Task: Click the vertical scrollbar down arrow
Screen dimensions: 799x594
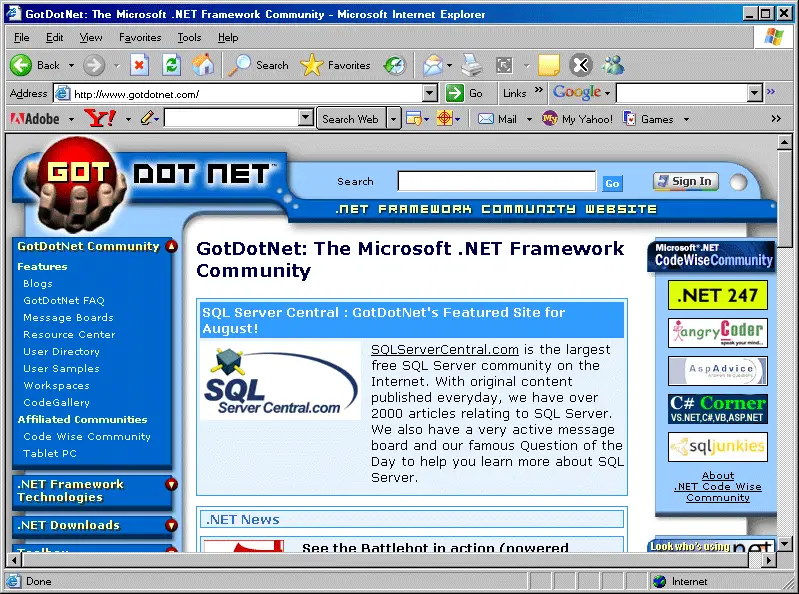Action: 785,544
